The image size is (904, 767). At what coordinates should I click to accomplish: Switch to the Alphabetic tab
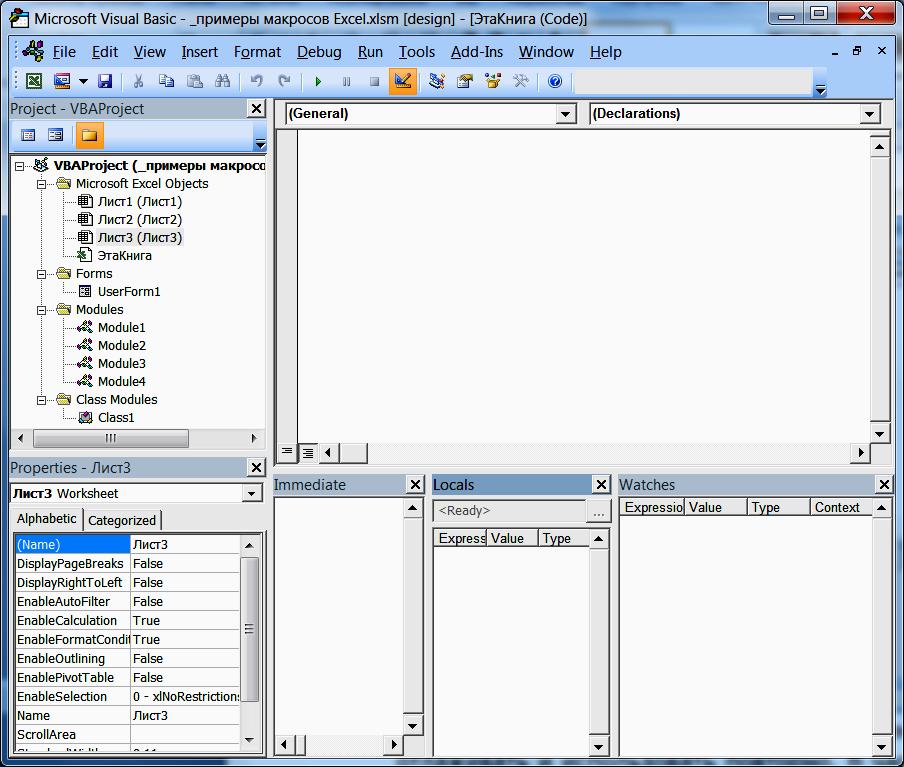(47, 519)
